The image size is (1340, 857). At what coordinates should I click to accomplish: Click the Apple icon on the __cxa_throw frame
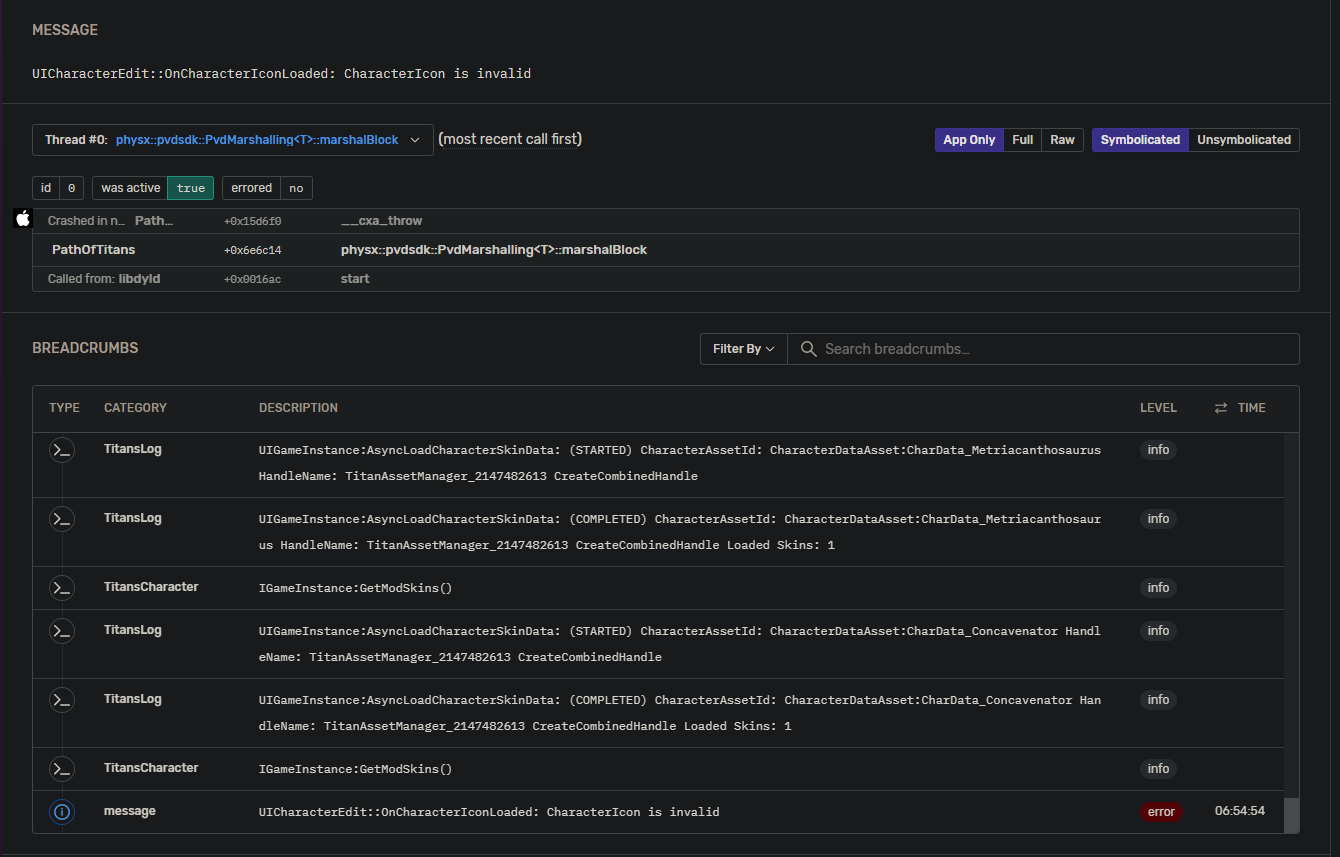(x=22, y=219)
